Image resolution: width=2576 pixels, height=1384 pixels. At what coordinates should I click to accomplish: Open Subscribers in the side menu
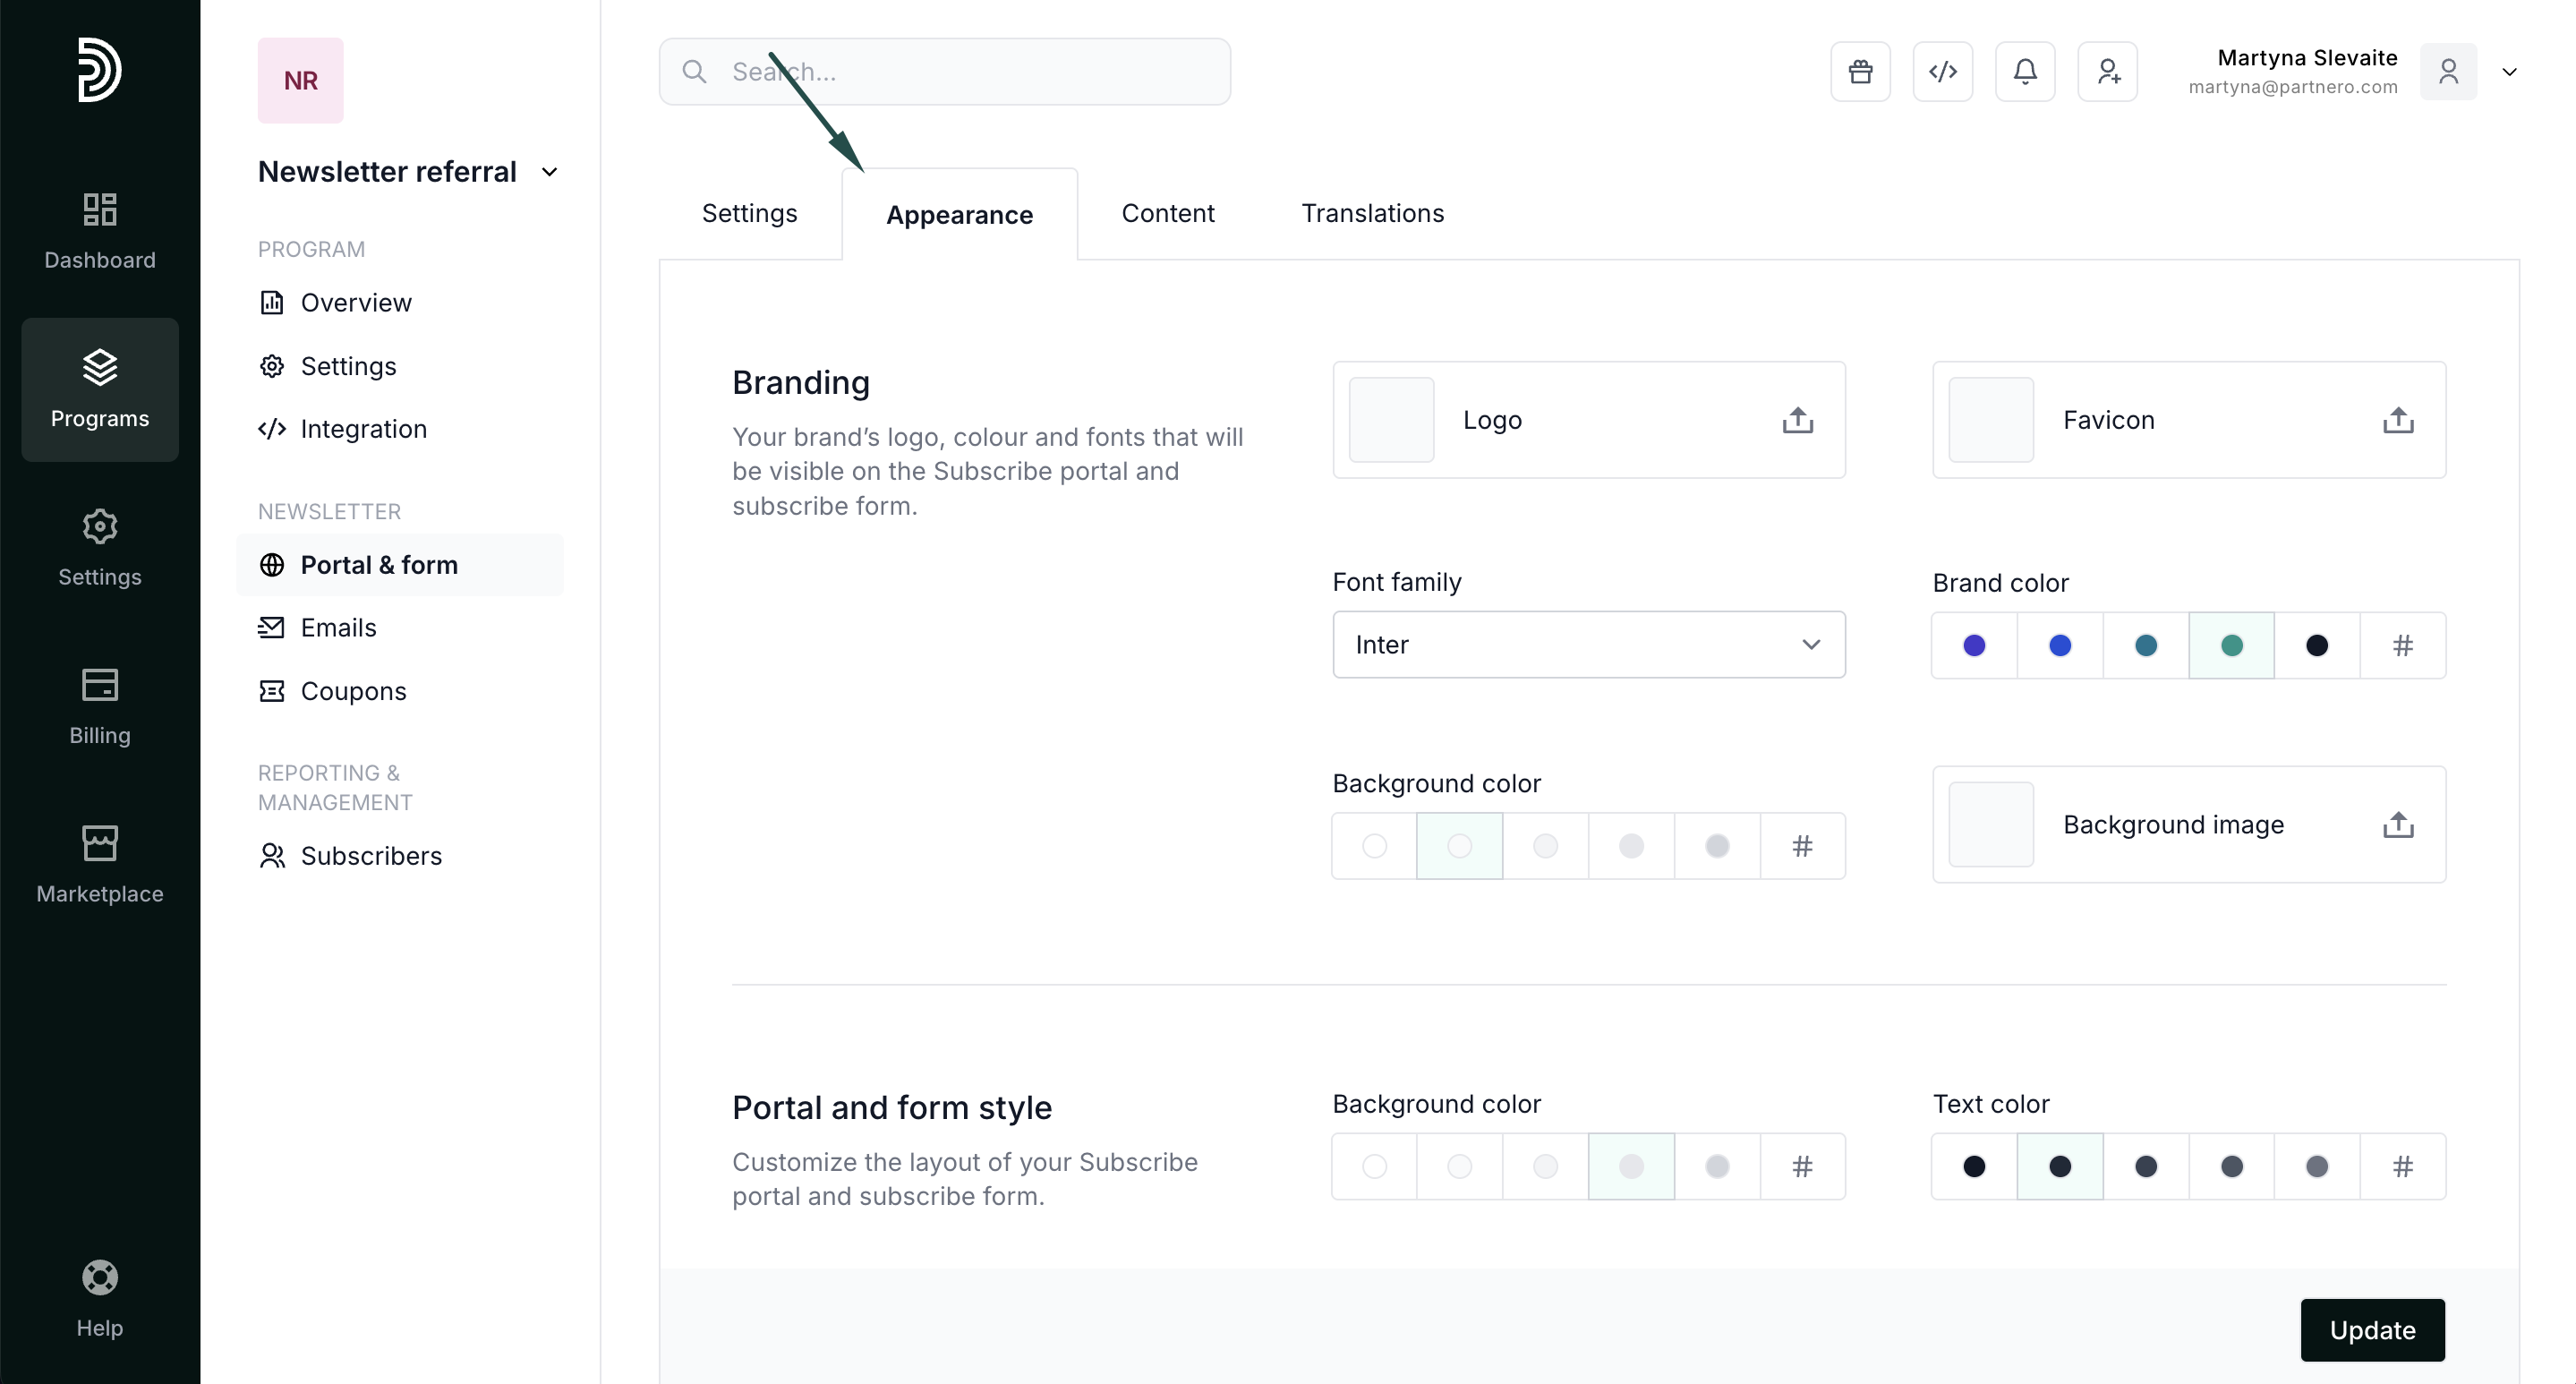(x=370, y=856)
